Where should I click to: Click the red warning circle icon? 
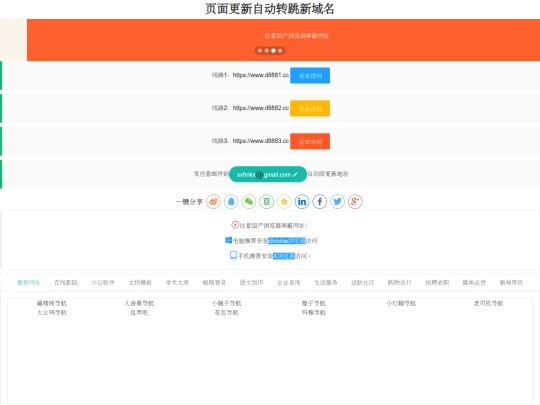pos(235,225)
